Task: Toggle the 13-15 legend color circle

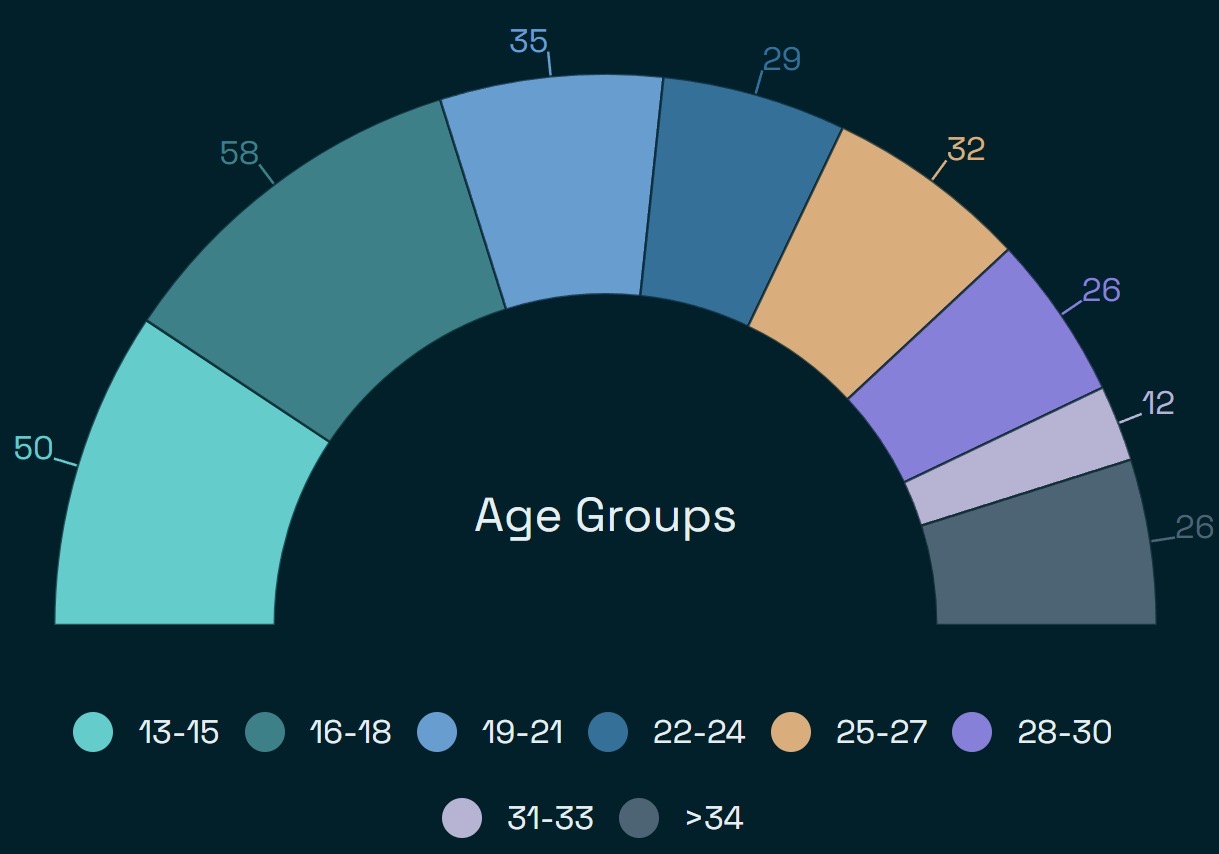Action: (x=93, y=732)
